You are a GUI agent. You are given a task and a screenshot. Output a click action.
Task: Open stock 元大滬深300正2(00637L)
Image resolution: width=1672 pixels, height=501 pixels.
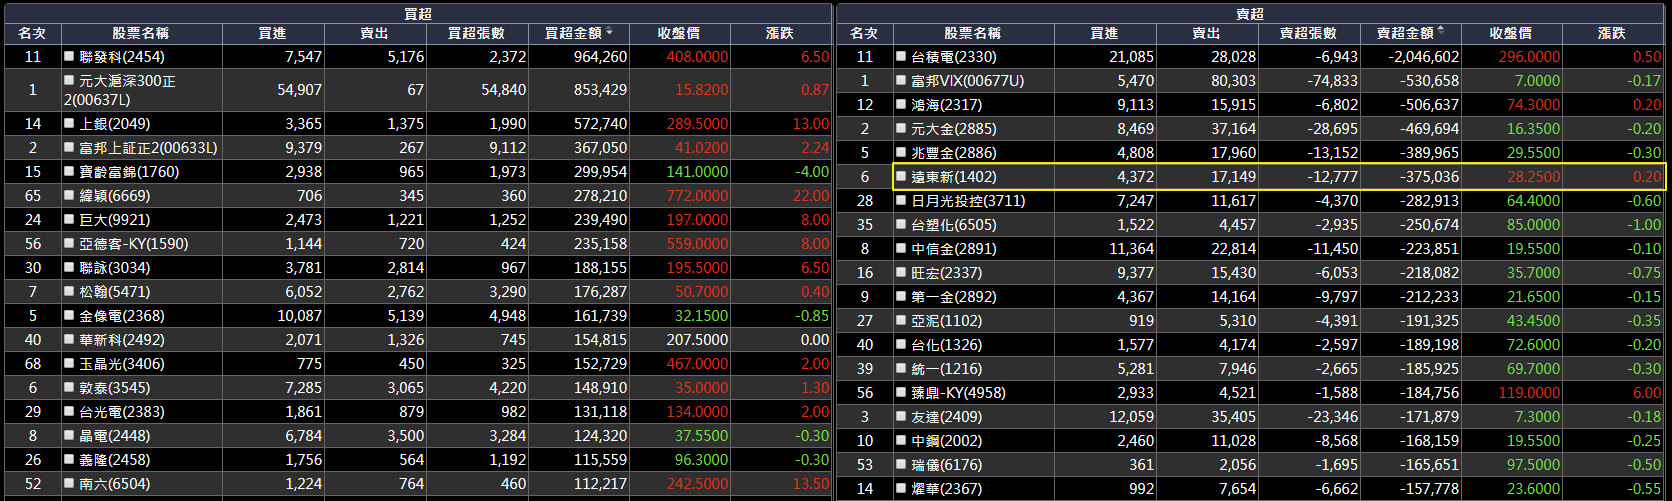[x=120, y=90]
